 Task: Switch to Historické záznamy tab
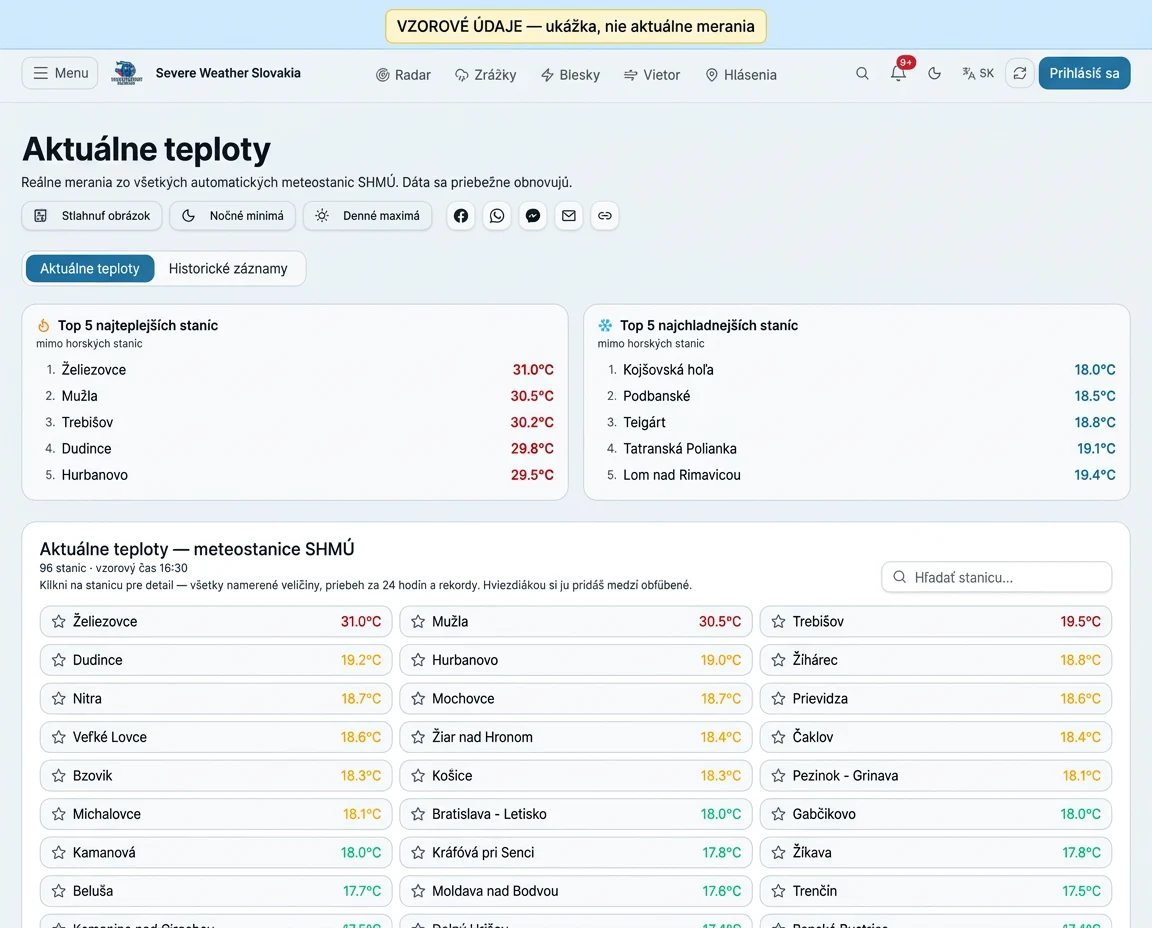228,268
